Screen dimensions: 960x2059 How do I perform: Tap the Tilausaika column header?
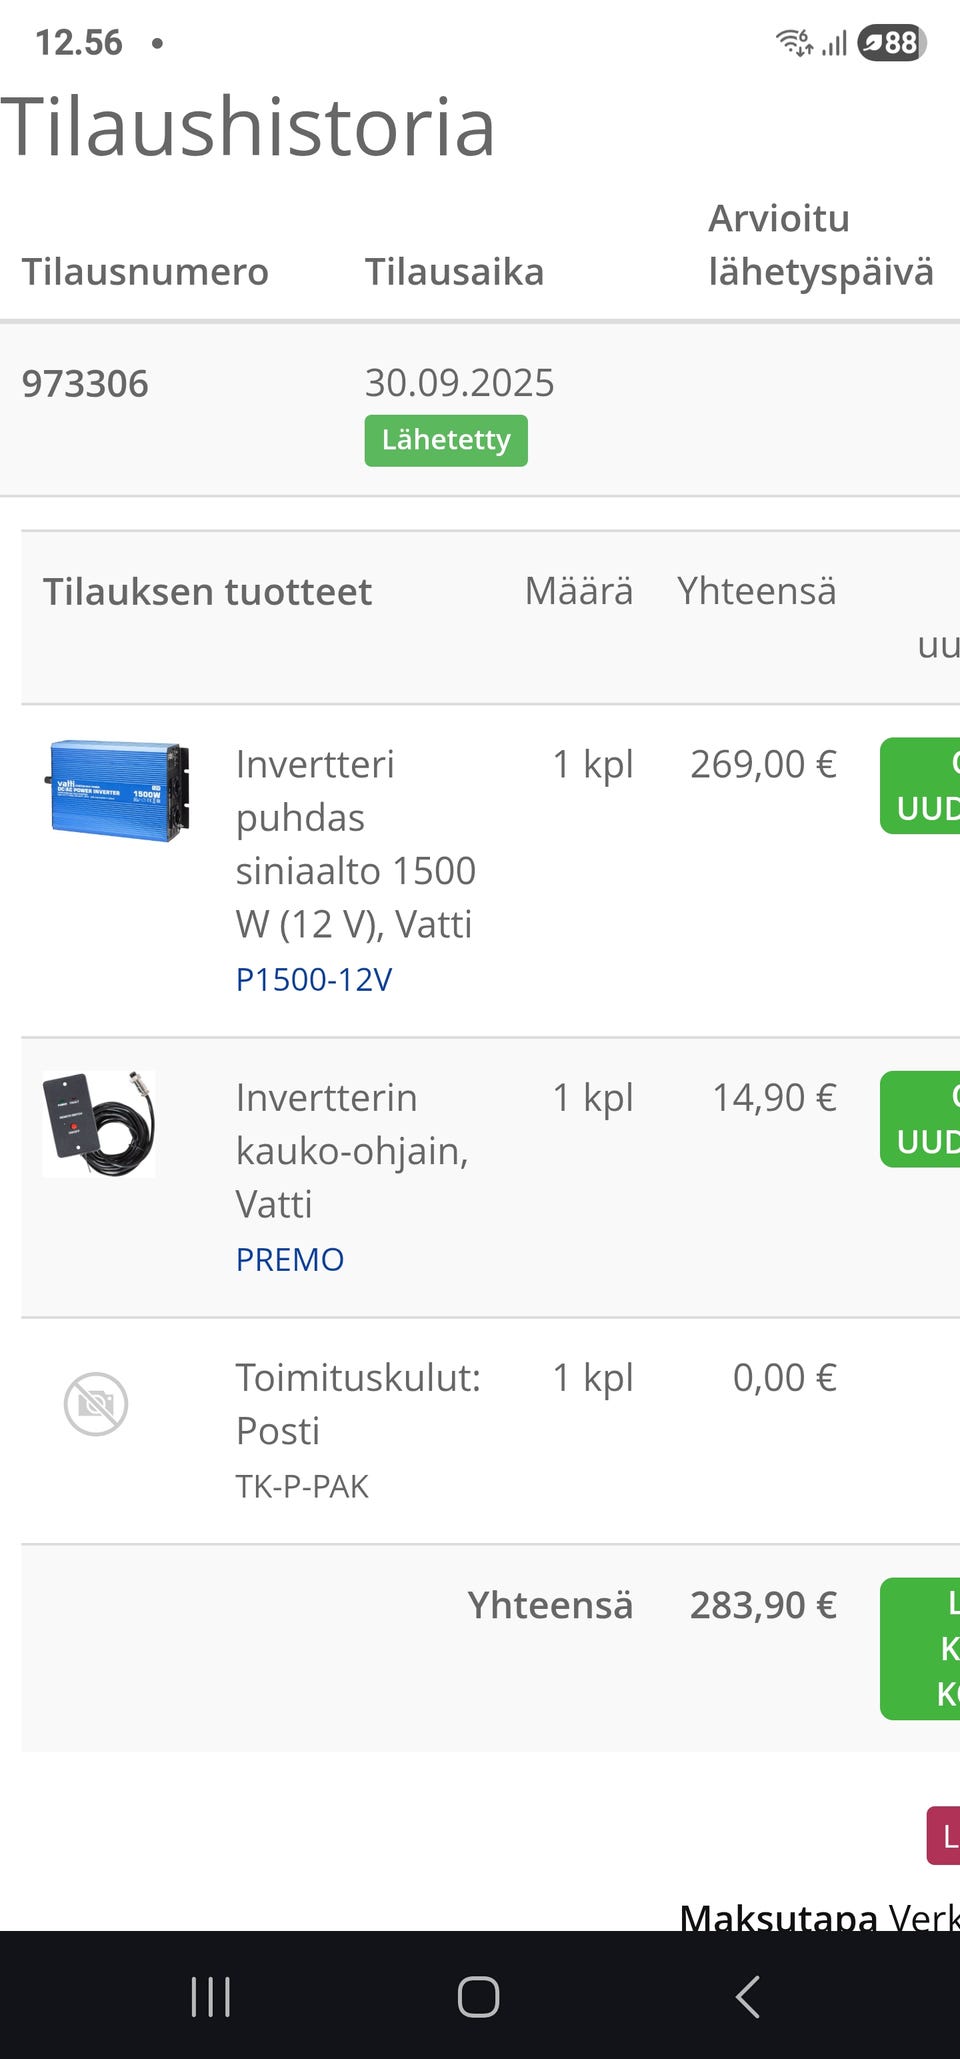pos(454,272)
